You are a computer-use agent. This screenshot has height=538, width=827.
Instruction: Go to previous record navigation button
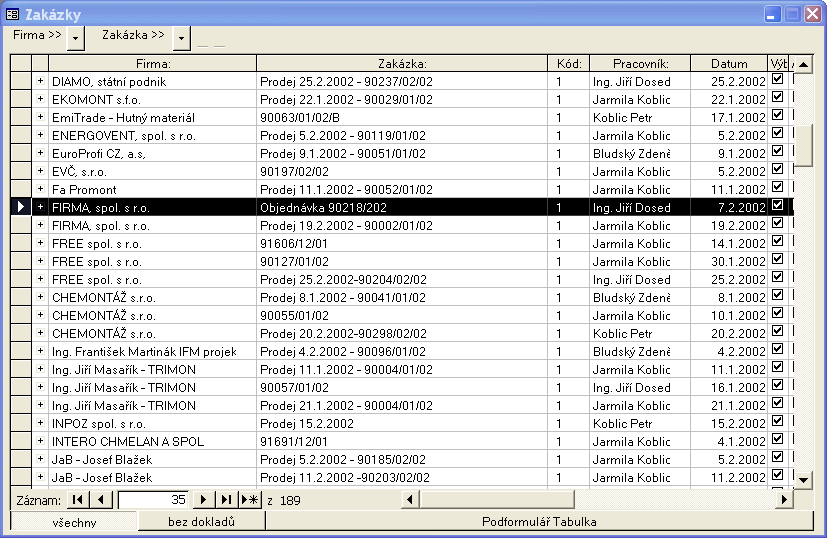click(x=99, y=499)
